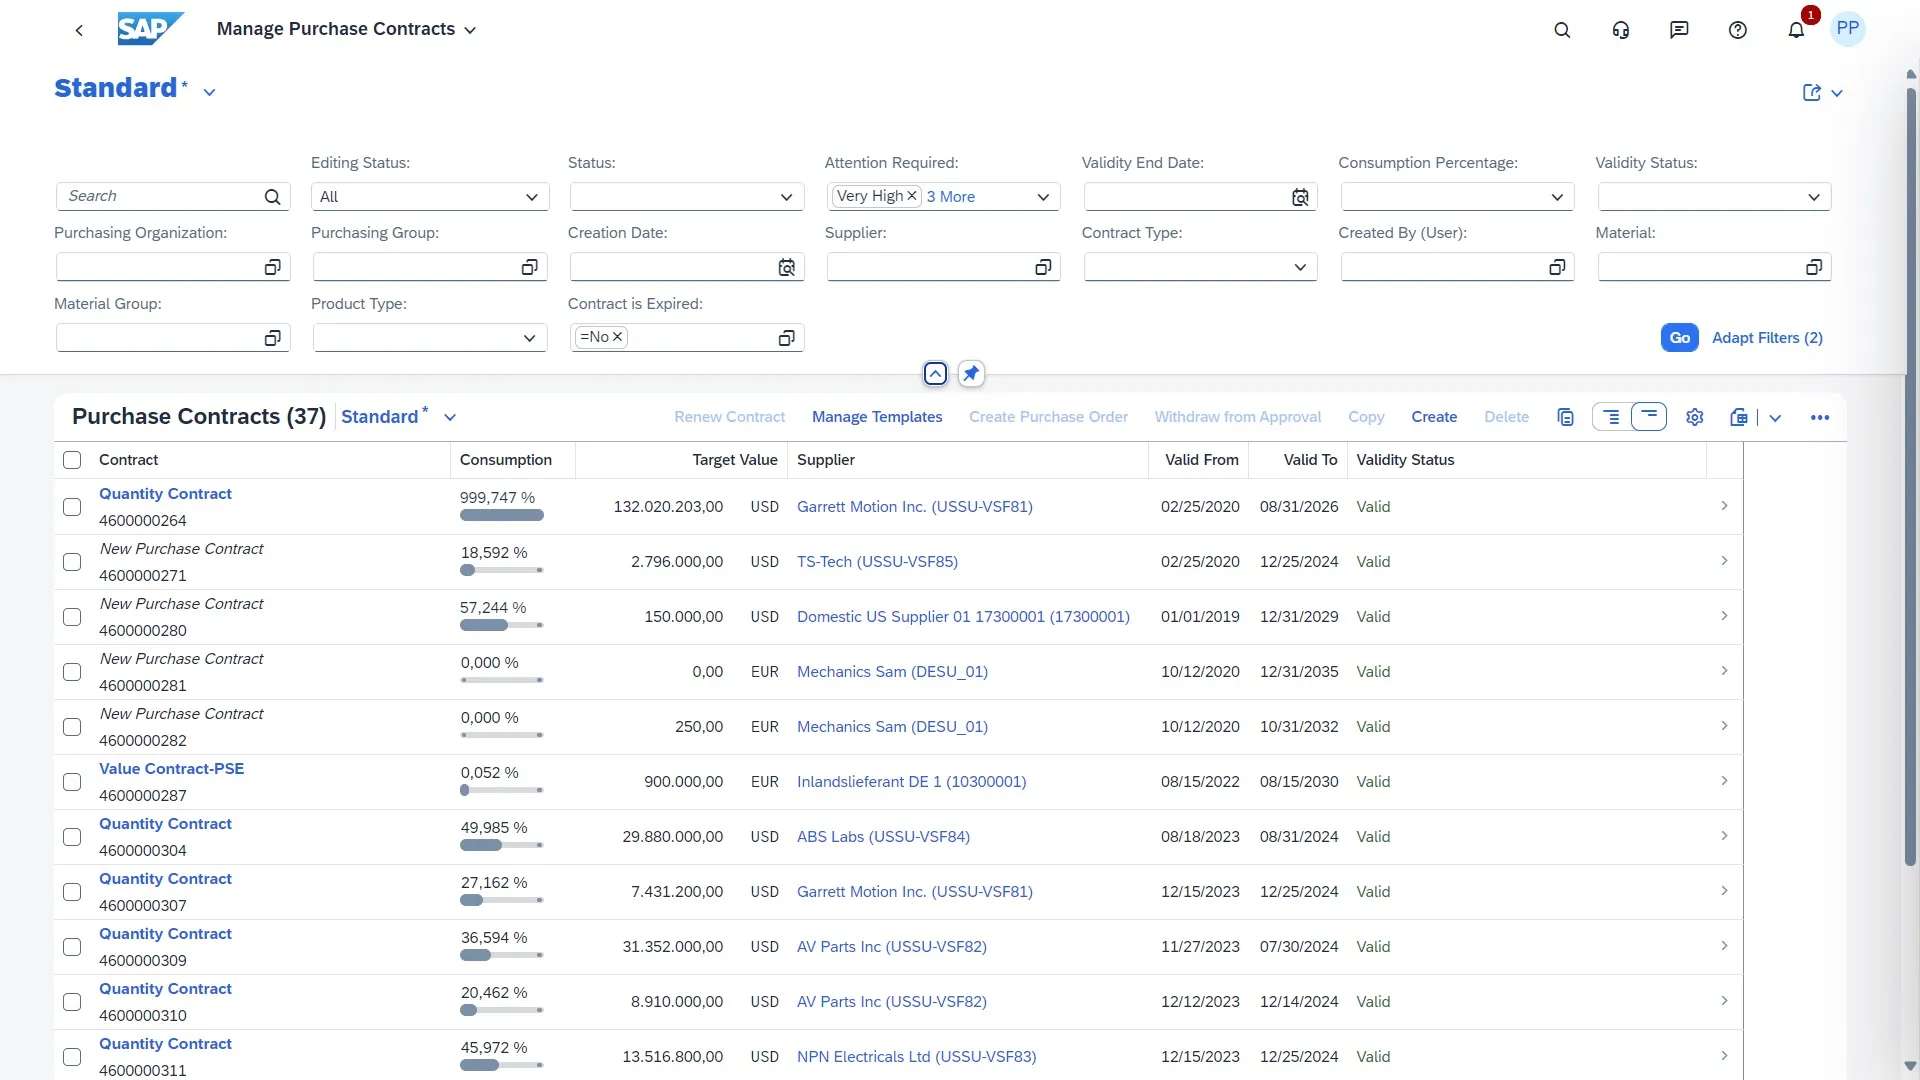
Task: Click the back navigation arrow
Action: pos(79,30)
